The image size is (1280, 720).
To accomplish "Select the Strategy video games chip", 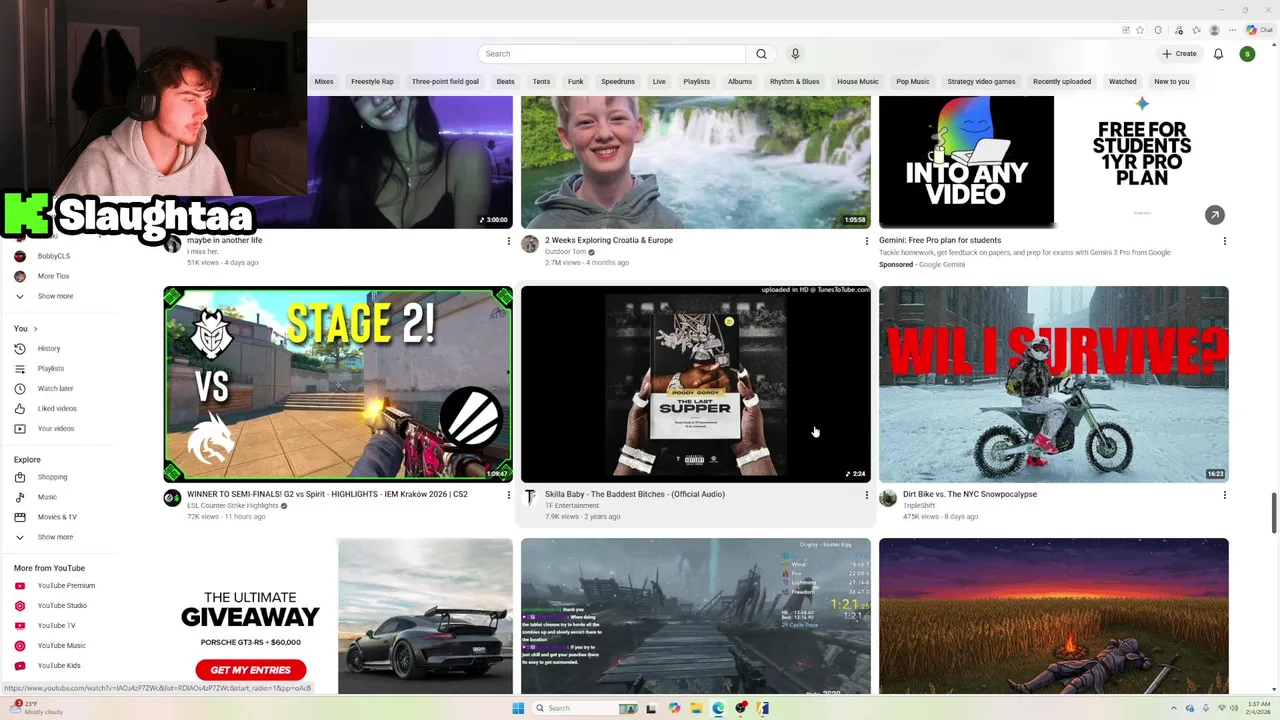I will point(981,82).
